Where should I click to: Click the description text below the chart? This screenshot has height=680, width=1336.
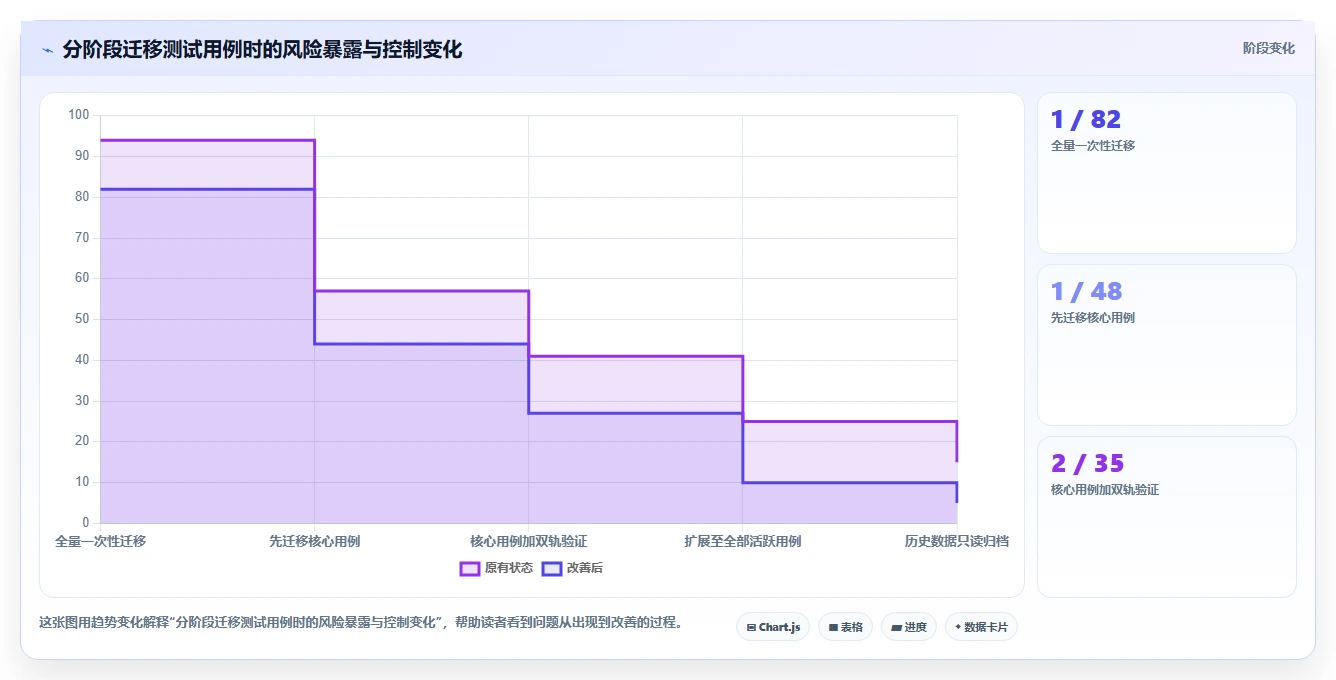(363, 622)
